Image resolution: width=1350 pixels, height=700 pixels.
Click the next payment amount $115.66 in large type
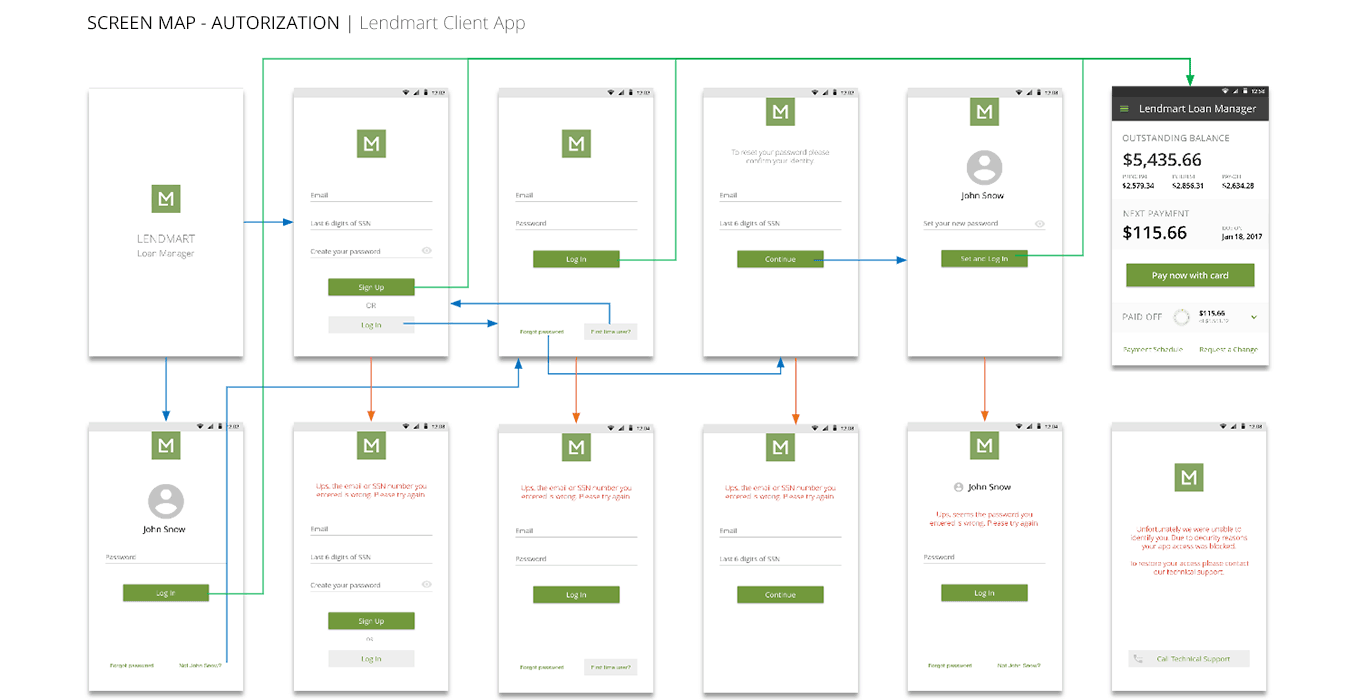pos(1155,233)
